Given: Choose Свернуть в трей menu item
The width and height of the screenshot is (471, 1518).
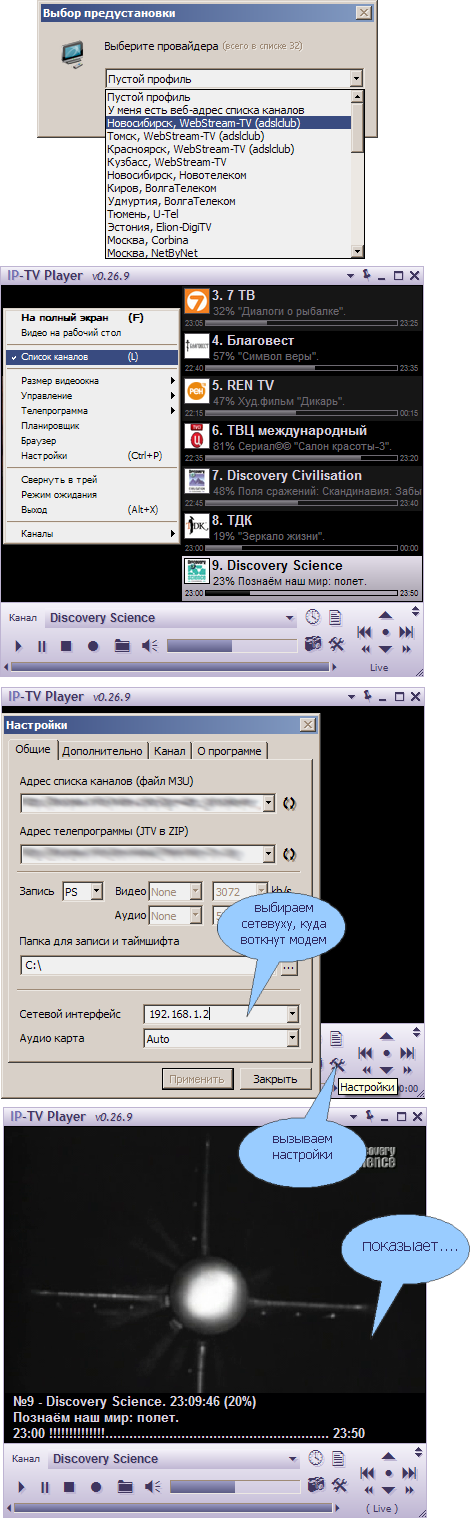Looking at the screenshot, I should pos(90,480).
